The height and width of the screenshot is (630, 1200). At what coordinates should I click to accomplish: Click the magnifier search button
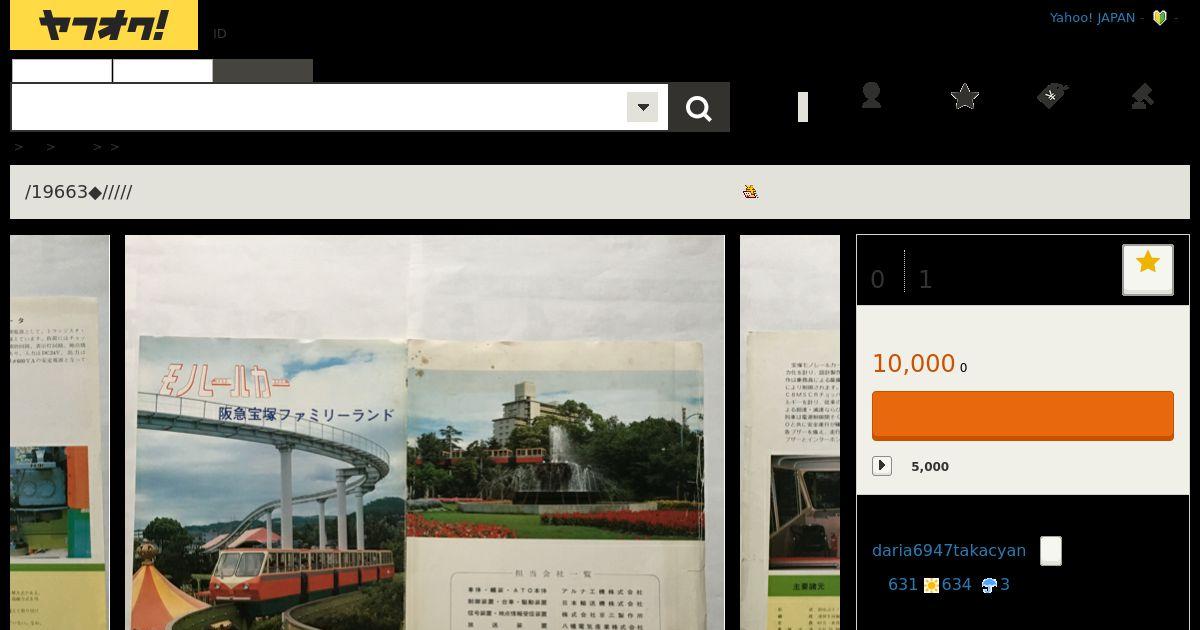699,108
